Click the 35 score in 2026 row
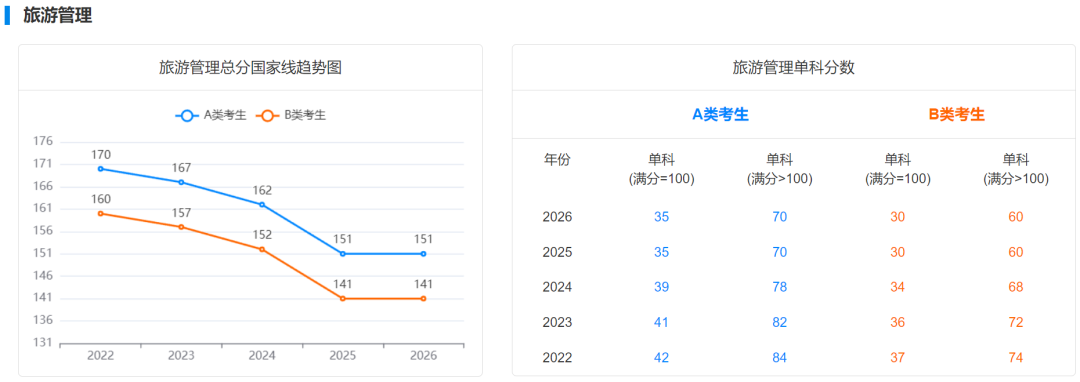 coord(661,217)
